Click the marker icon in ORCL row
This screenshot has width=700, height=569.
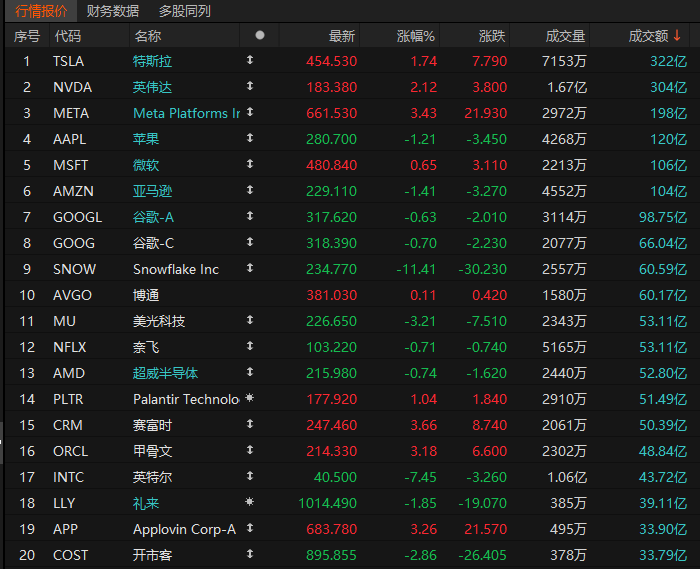click(250, 449)
